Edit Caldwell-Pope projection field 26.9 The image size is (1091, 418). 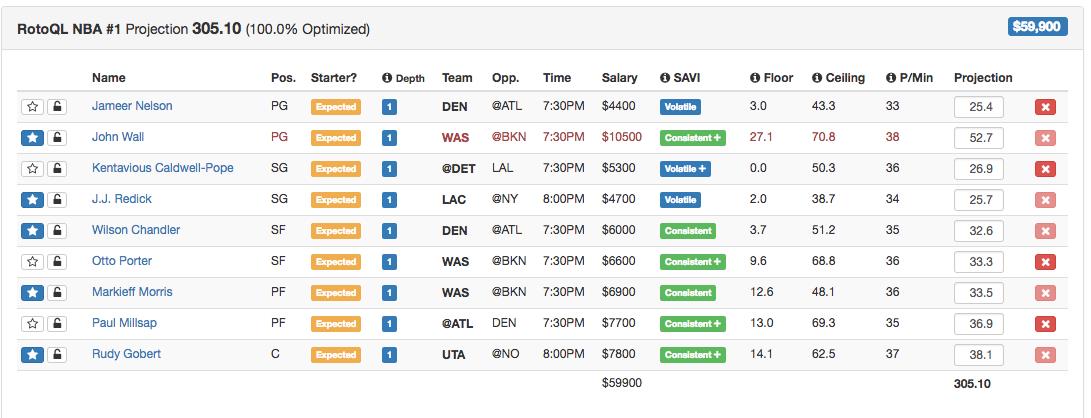point(978,169)
